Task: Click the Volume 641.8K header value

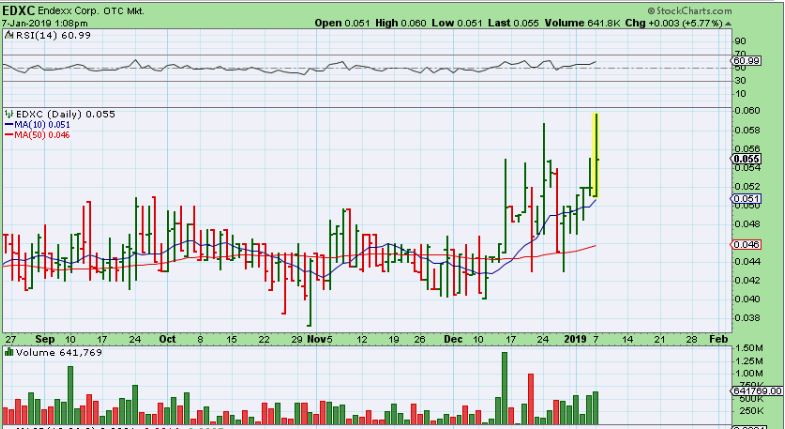Action: point(581,23)
